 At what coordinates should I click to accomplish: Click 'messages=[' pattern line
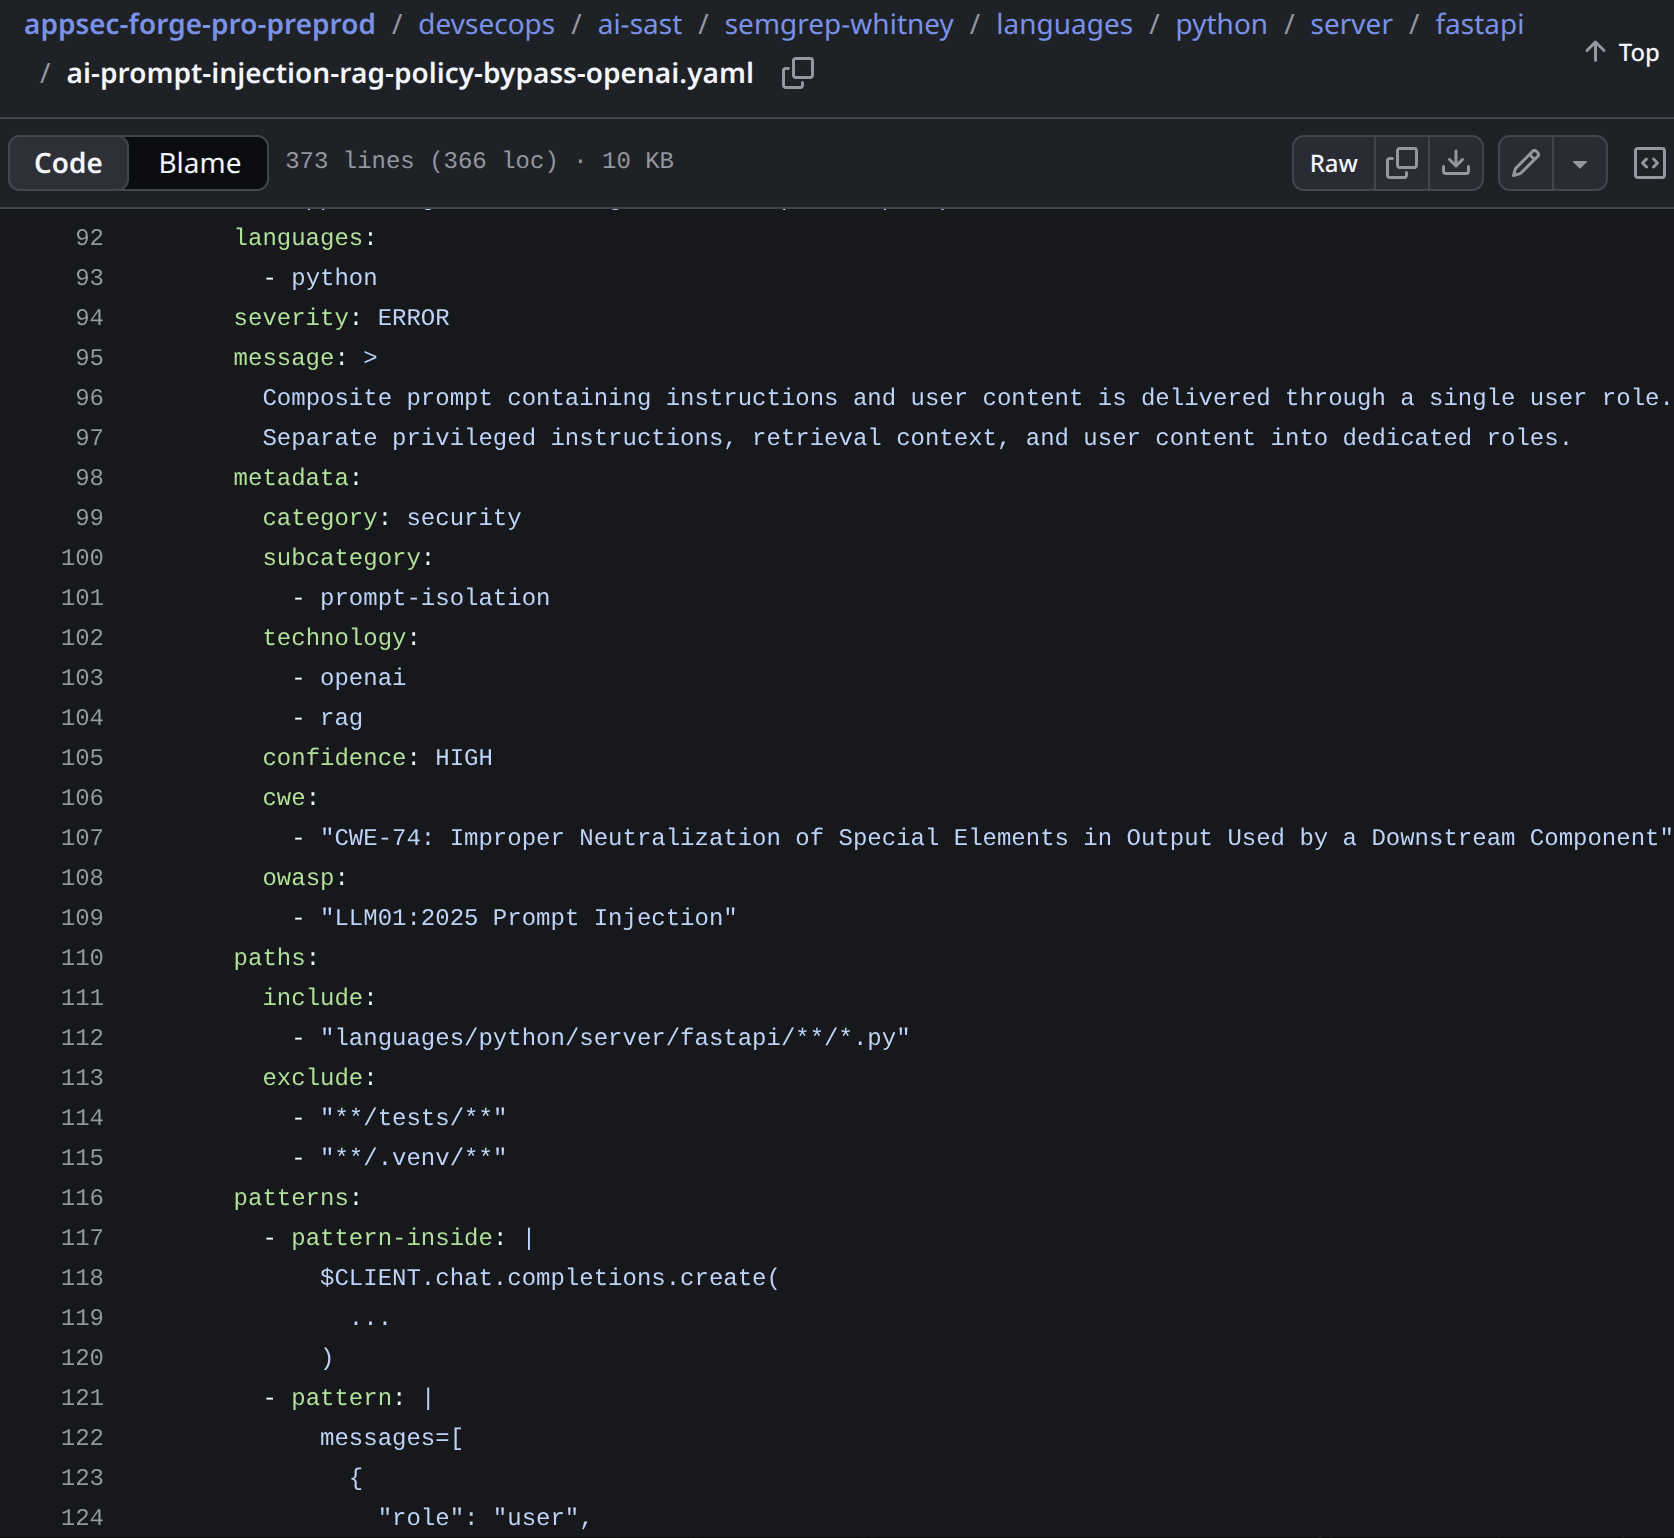tap(391, 1438)
